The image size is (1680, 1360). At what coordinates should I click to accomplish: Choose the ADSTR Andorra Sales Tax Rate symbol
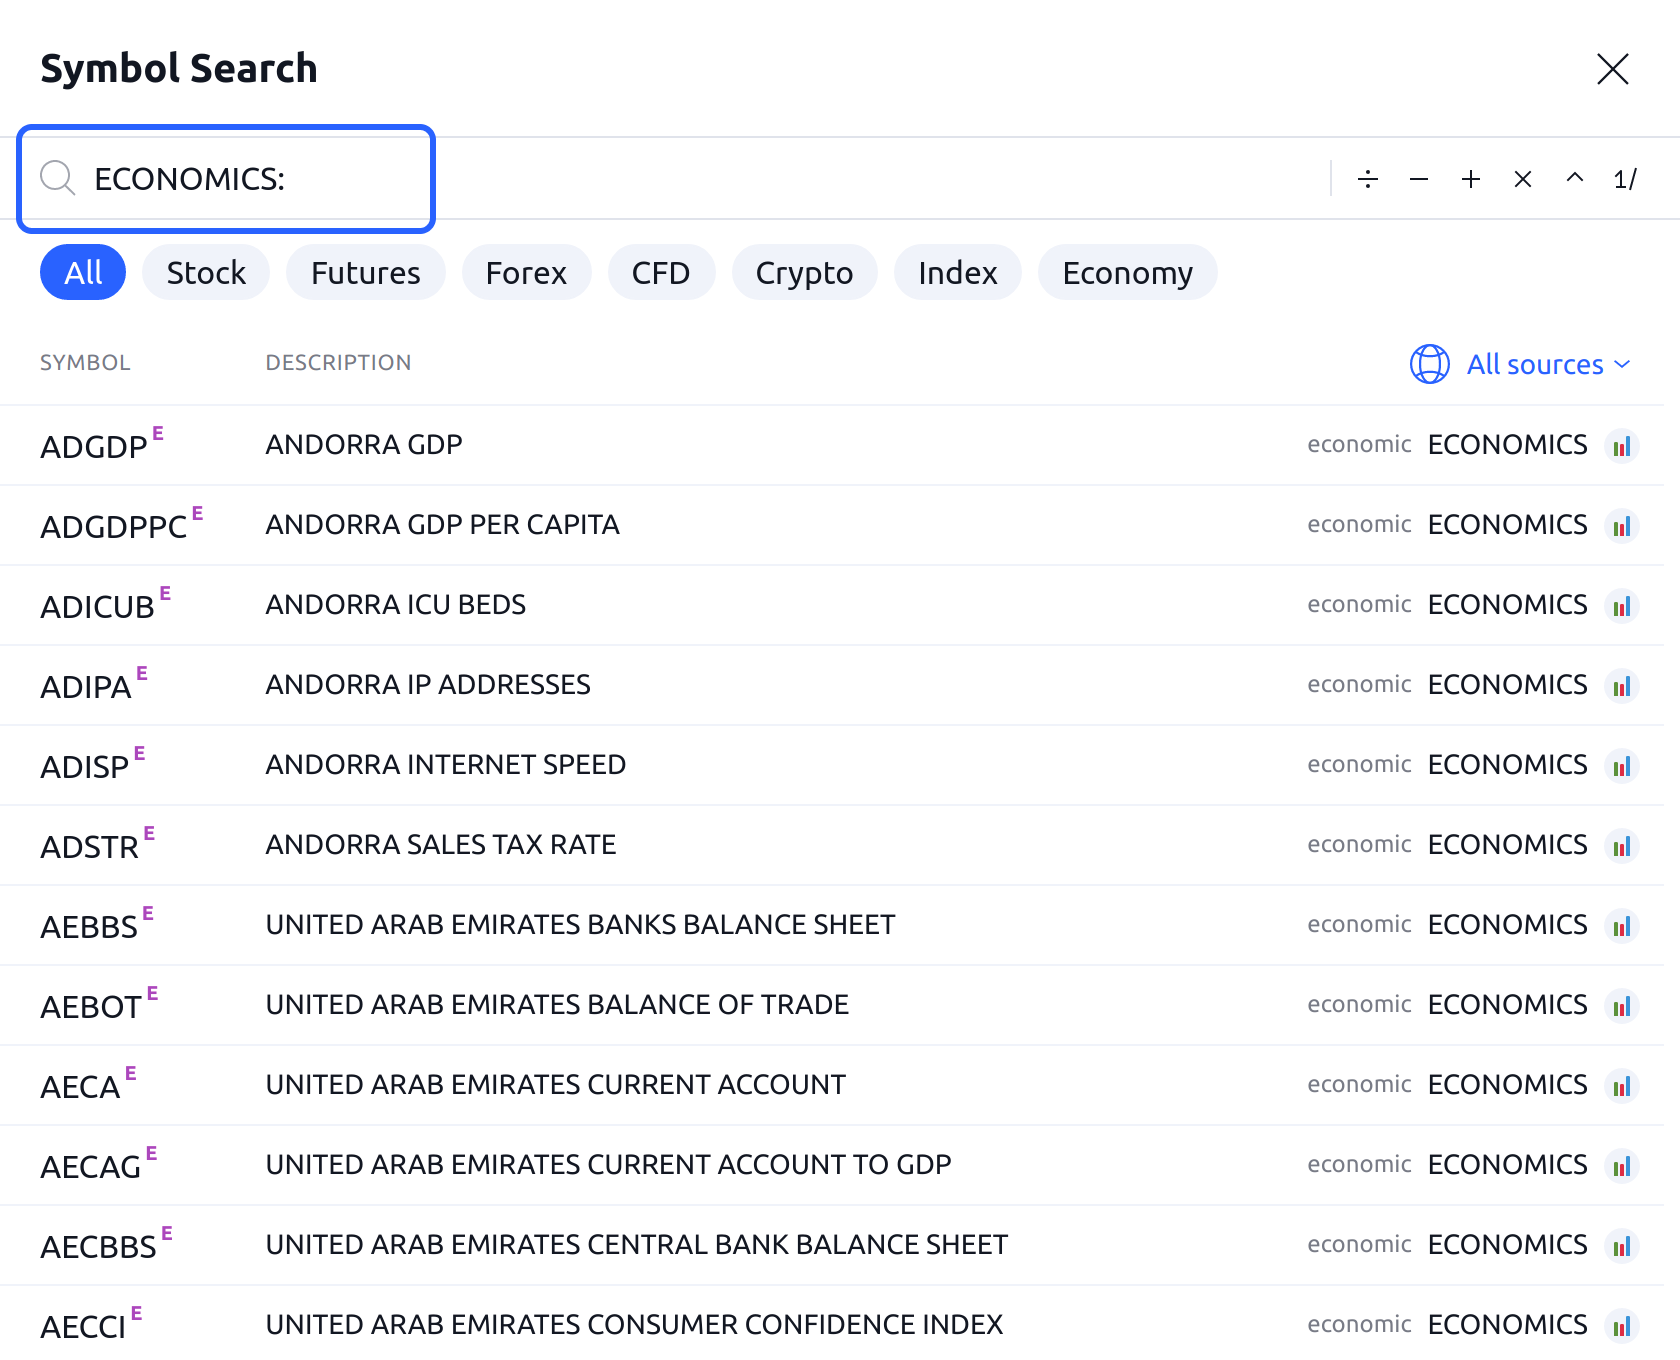[x=440, y=845]
